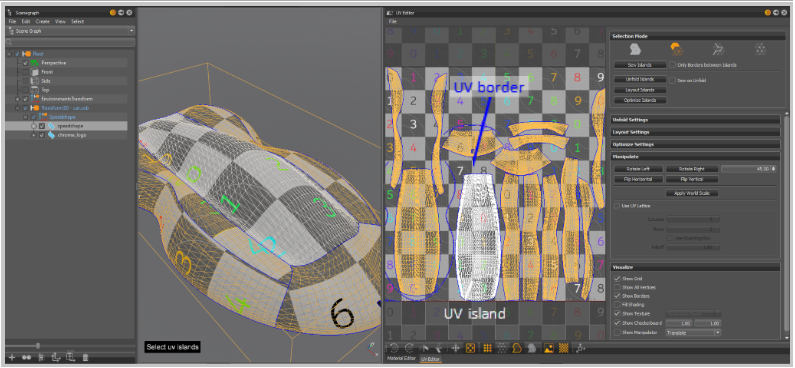Open the Scene Graph dropdown
This screenshot has height=368, width=795.
[70, 31]
